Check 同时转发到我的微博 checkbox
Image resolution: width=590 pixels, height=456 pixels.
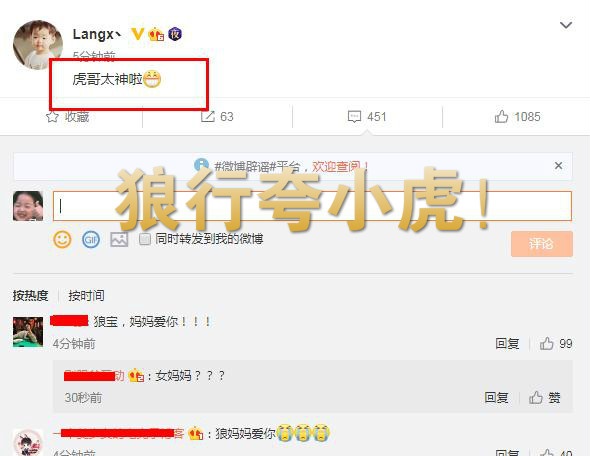click(x=145, y=239)
